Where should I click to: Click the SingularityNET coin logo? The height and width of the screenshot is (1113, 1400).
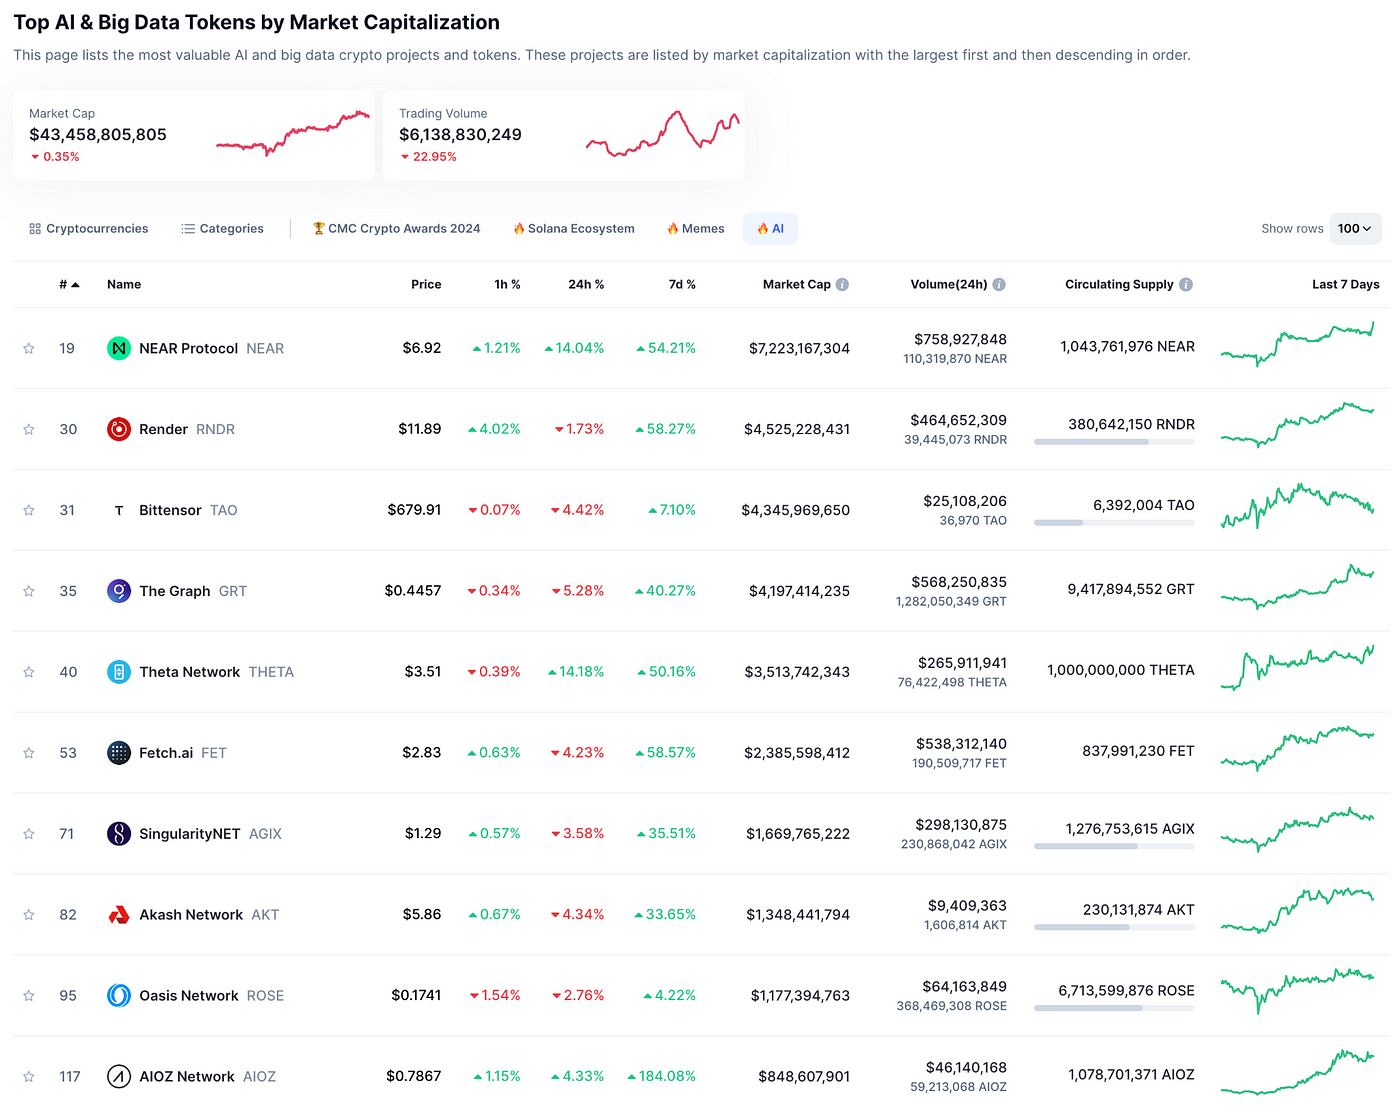tap(119, 834)
